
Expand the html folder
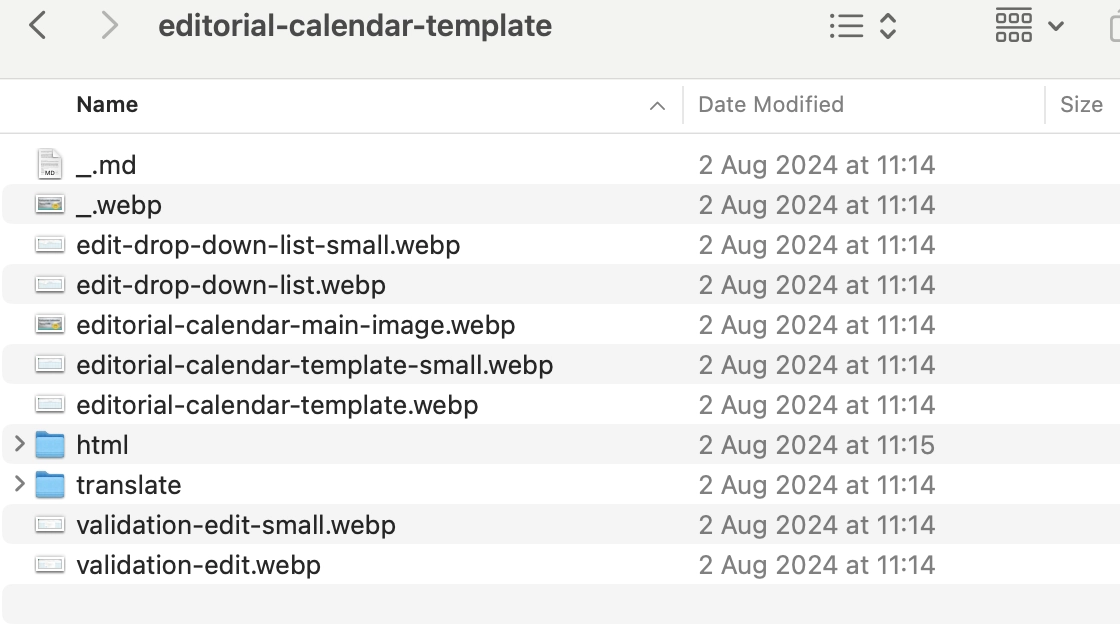pyautogui.click(x=19, y=444)
